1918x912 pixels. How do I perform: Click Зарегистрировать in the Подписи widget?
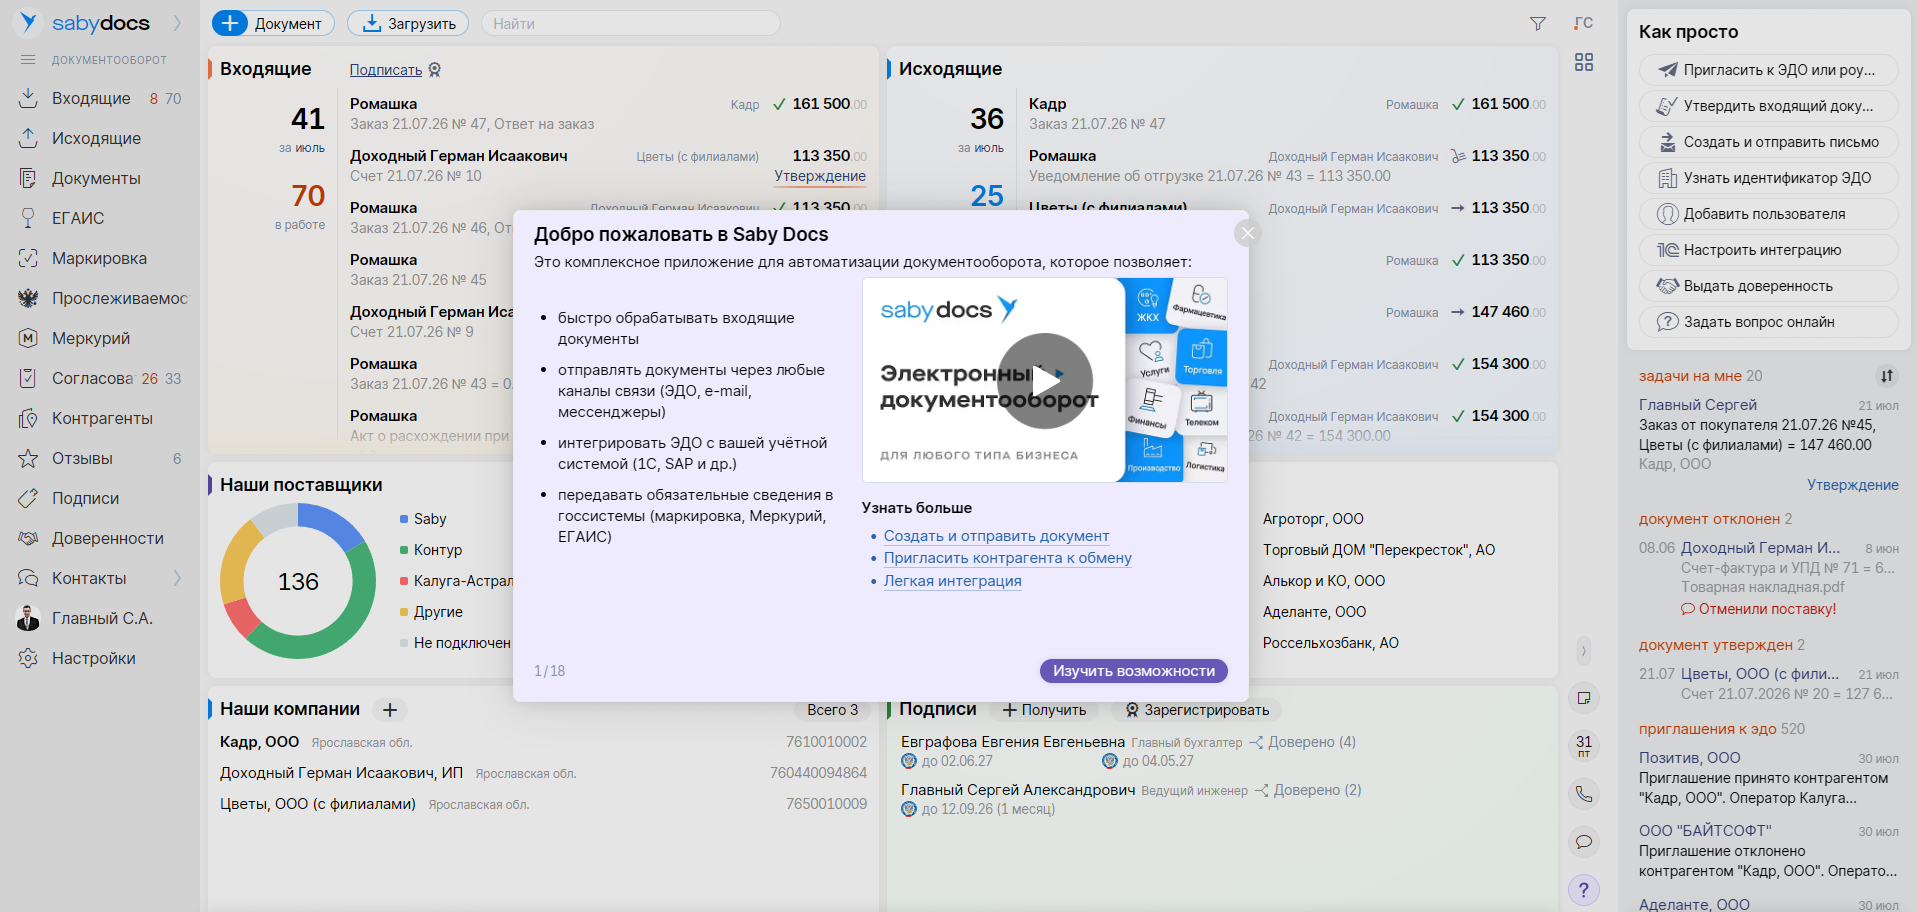tap(1196, 710)
